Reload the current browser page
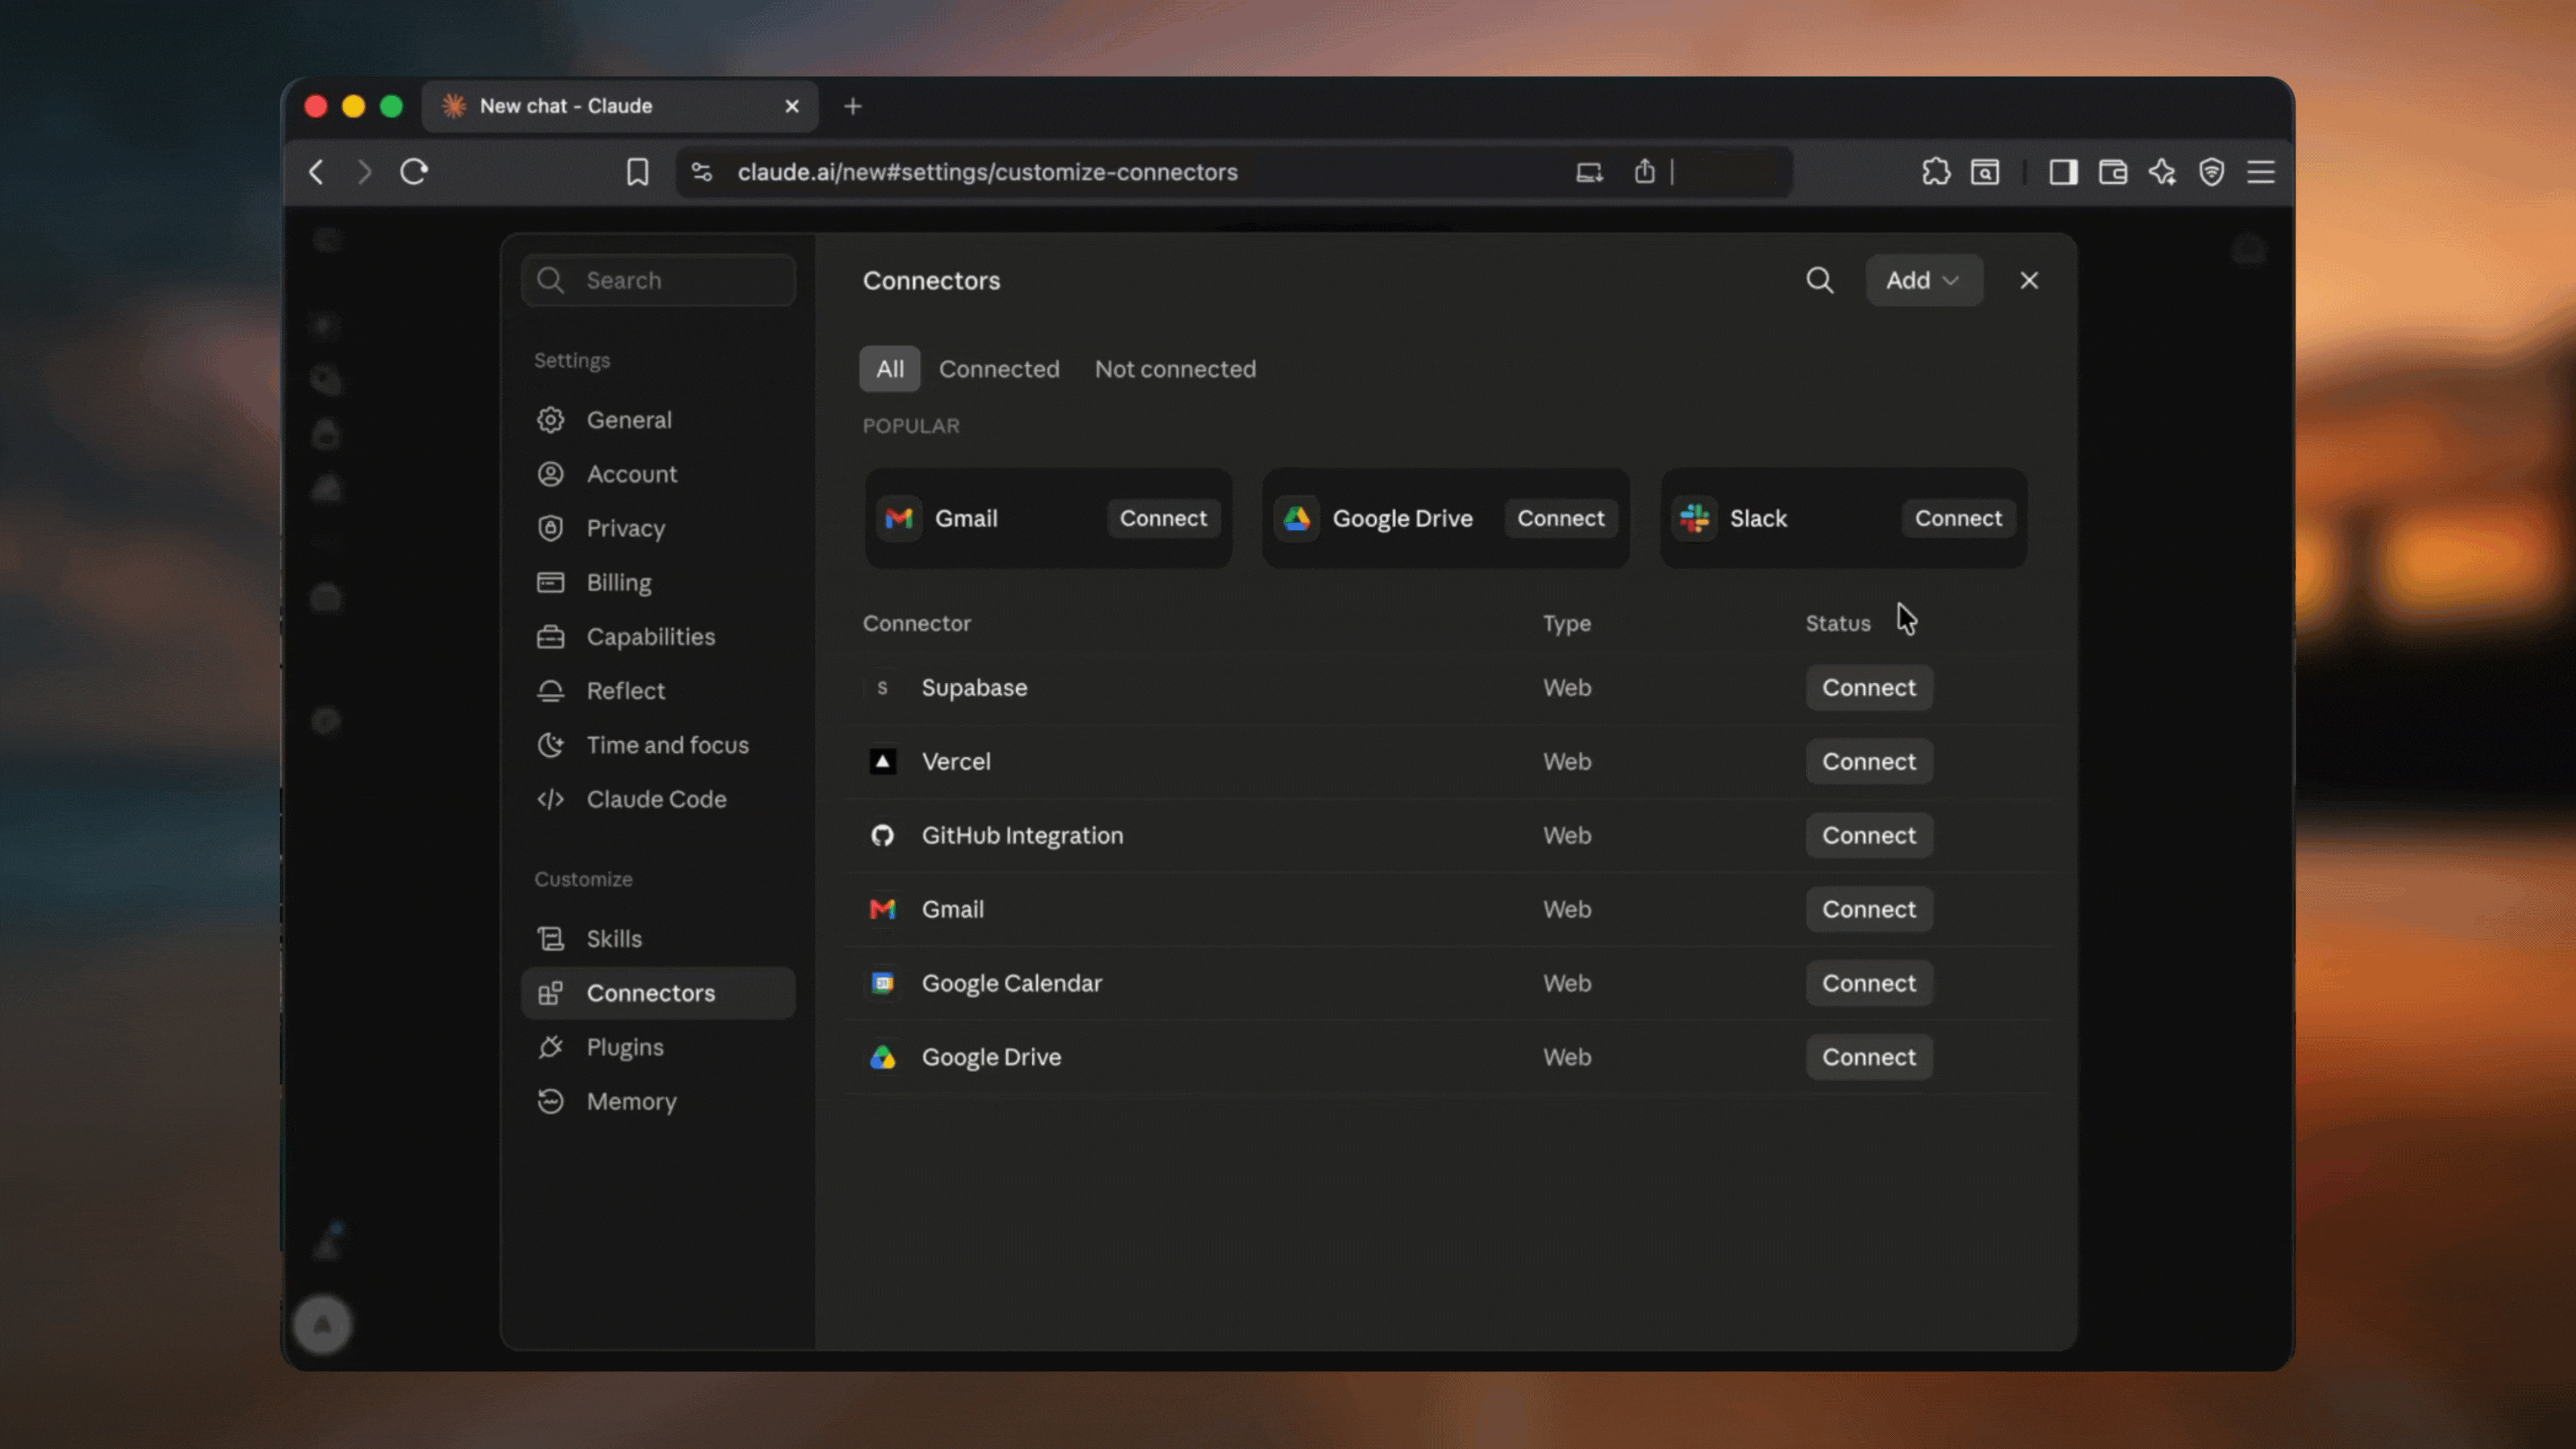Screen dimensions: 2576x1449 pos(414,172)
